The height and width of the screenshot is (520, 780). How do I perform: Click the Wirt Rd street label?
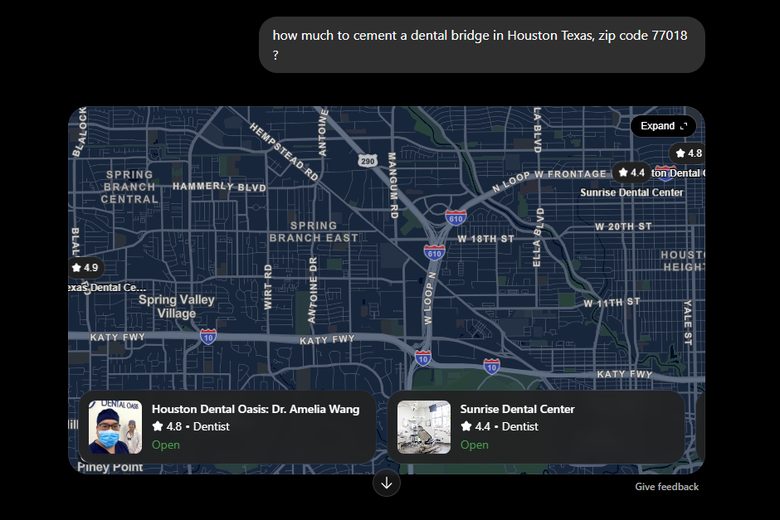[x=268, y=287]
